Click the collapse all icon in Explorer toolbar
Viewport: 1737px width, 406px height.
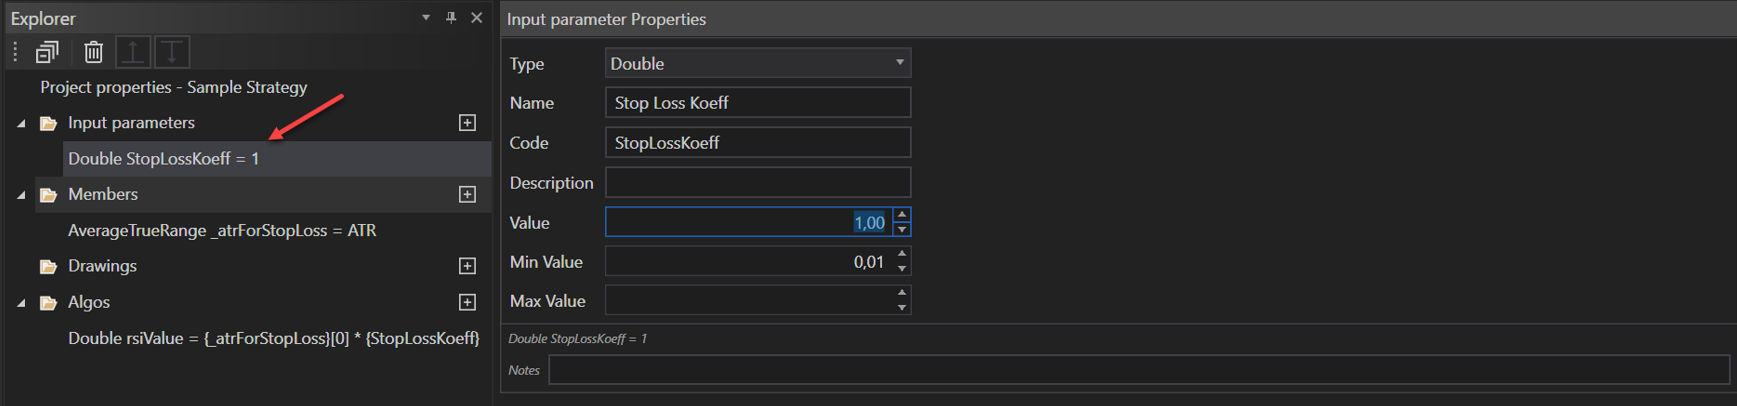(47, 52)
